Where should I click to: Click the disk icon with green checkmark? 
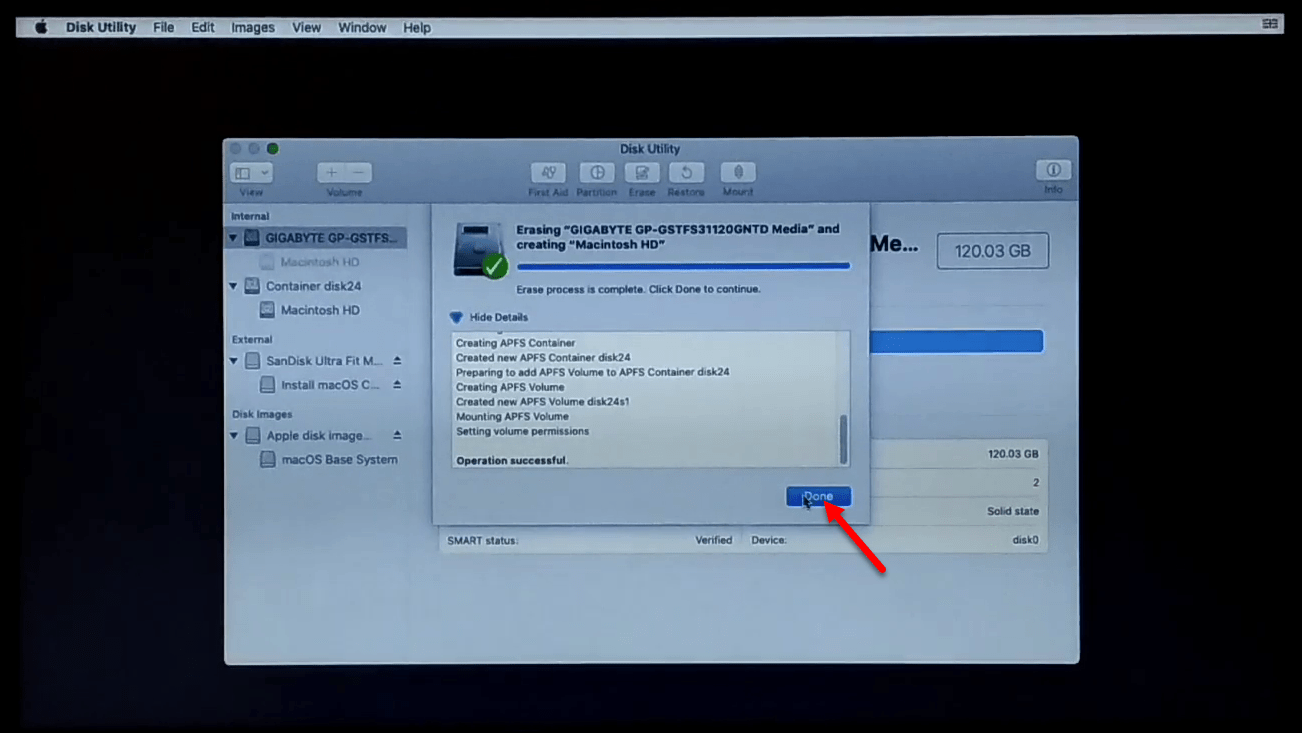[x=480, y=250]
